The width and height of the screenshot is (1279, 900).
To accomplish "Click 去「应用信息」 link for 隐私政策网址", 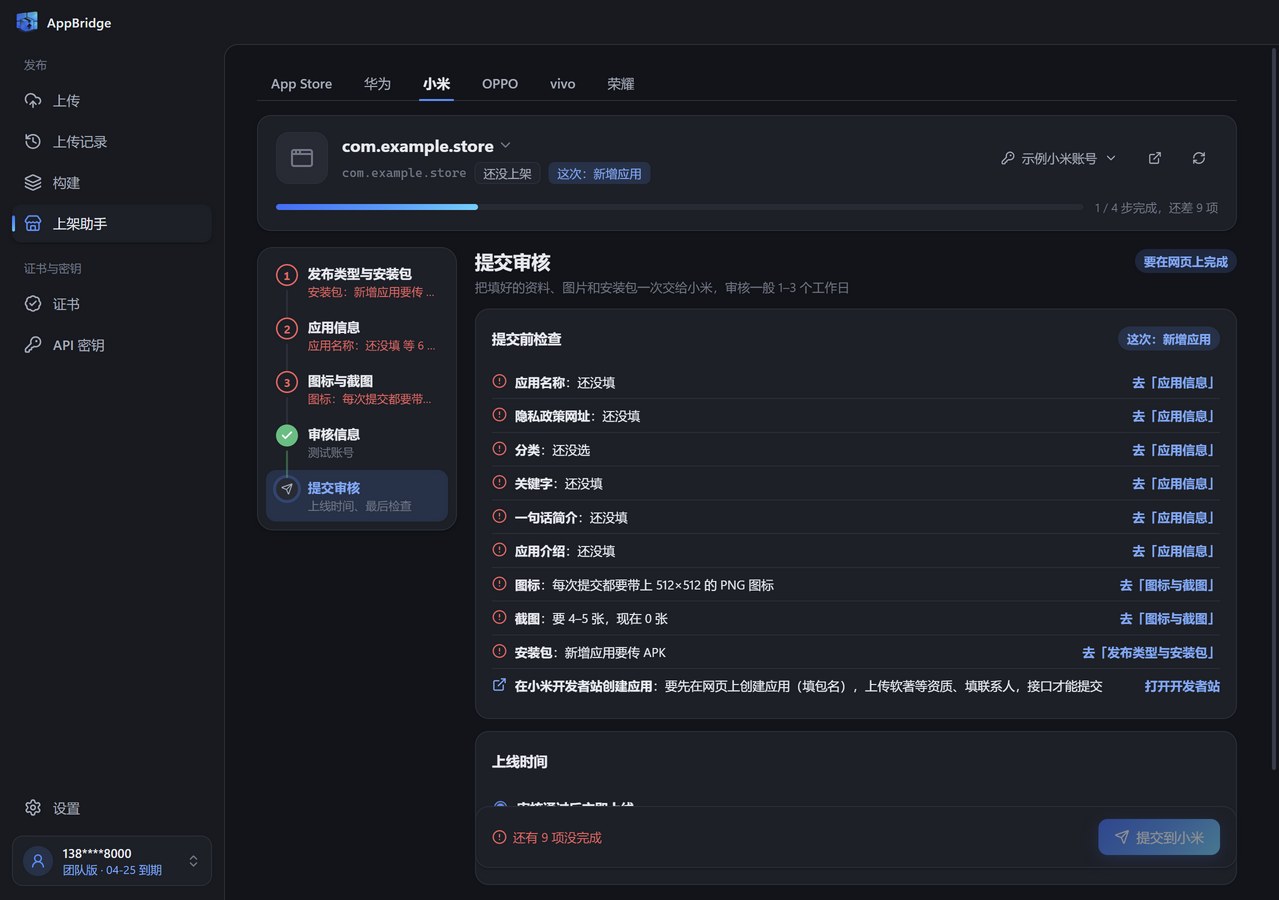I will point(1174,416).
